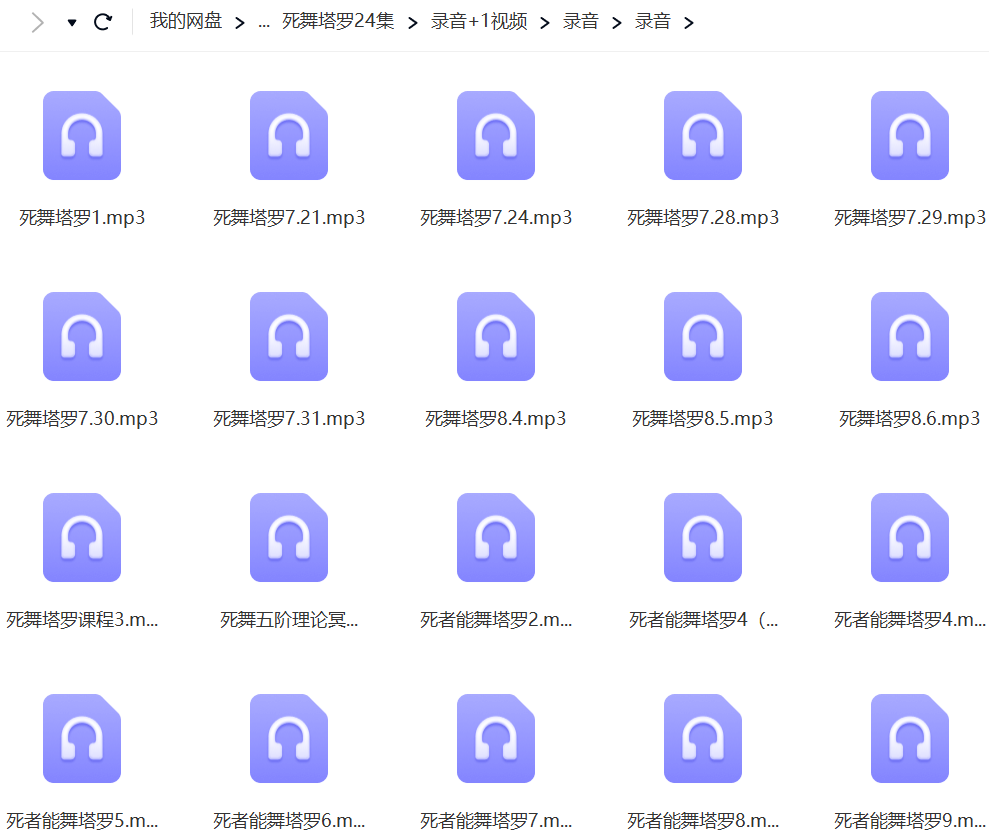
Task: Click file name text 死者能舞塔罗2.m...
Action: click(x=496, y=621)
